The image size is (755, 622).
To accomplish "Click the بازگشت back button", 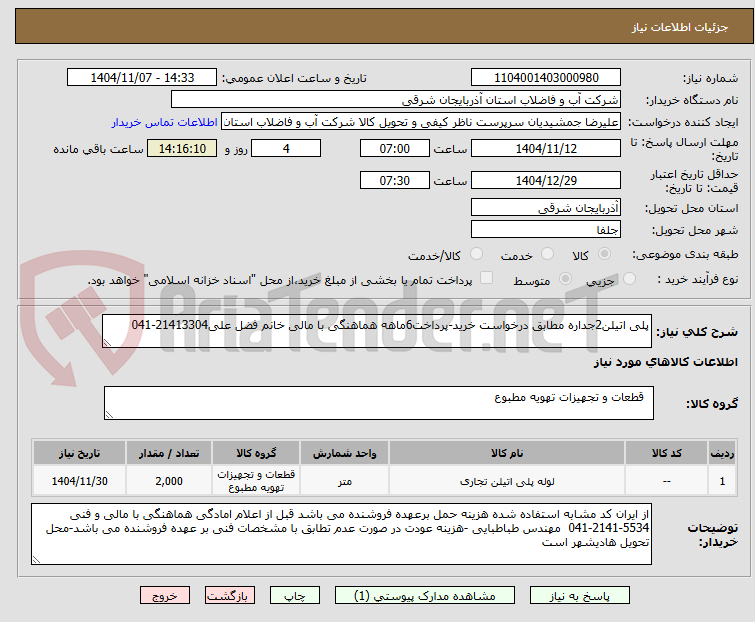I will click(x=230, y=596).
